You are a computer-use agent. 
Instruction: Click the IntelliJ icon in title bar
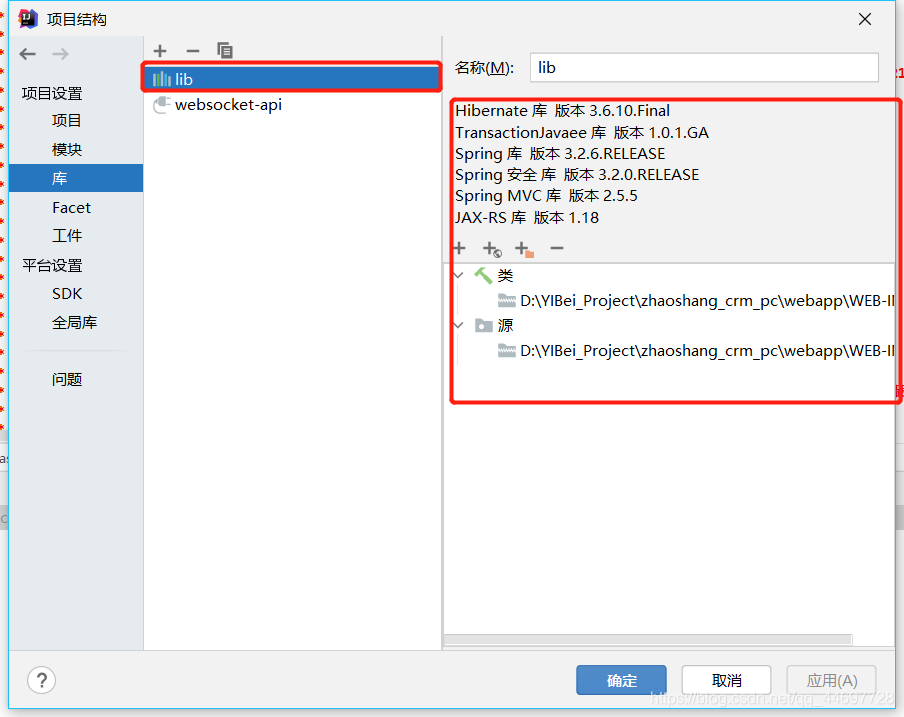(28, 19)
